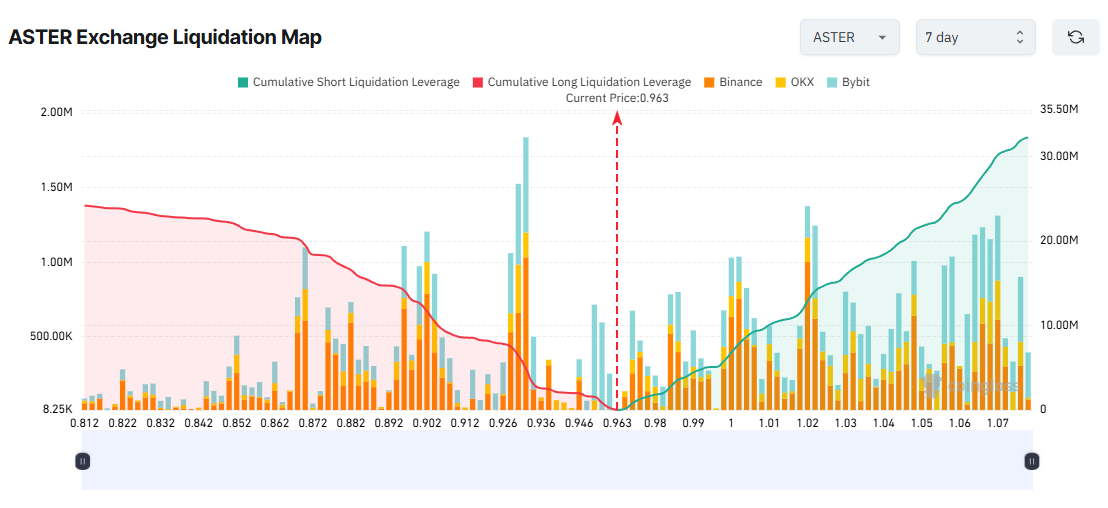Click the yellow OKX legend swatch
This screenshot has width=1108, height=508.
pos(780,82)
